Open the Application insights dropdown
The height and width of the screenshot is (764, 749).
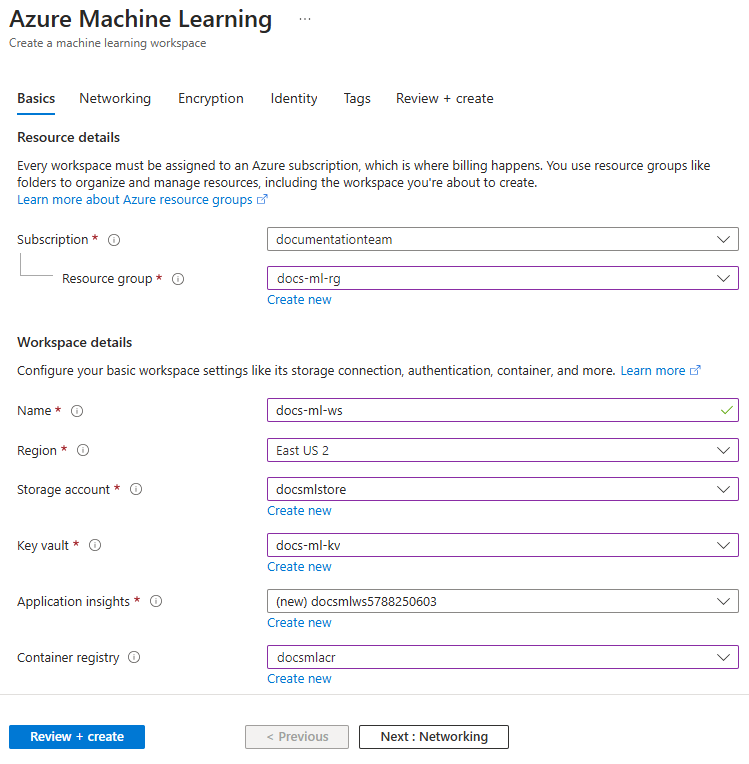pos(502,601)
